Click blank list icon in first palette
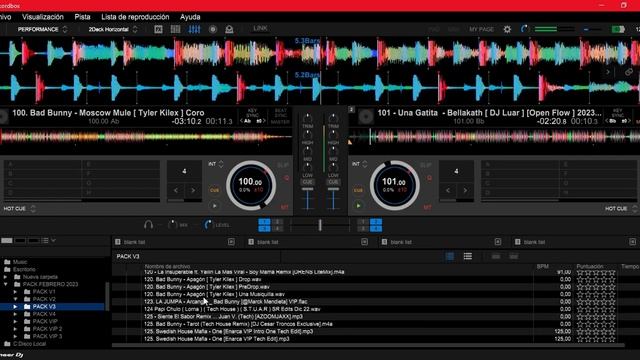640x360 pixels. (x=118, y=242)
